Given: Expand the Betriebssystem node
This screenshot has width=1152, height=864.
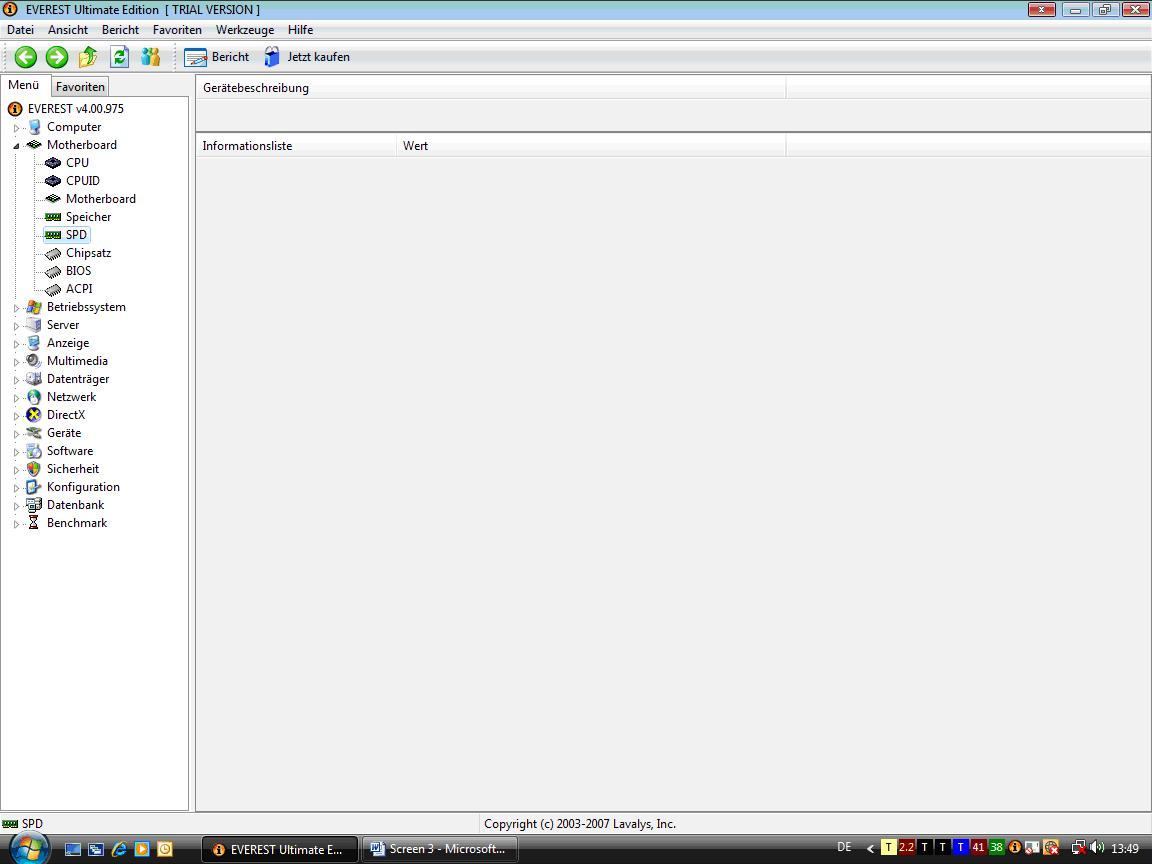Looking at the screenshot, I should pyautogui.click(x=16, y=308).
